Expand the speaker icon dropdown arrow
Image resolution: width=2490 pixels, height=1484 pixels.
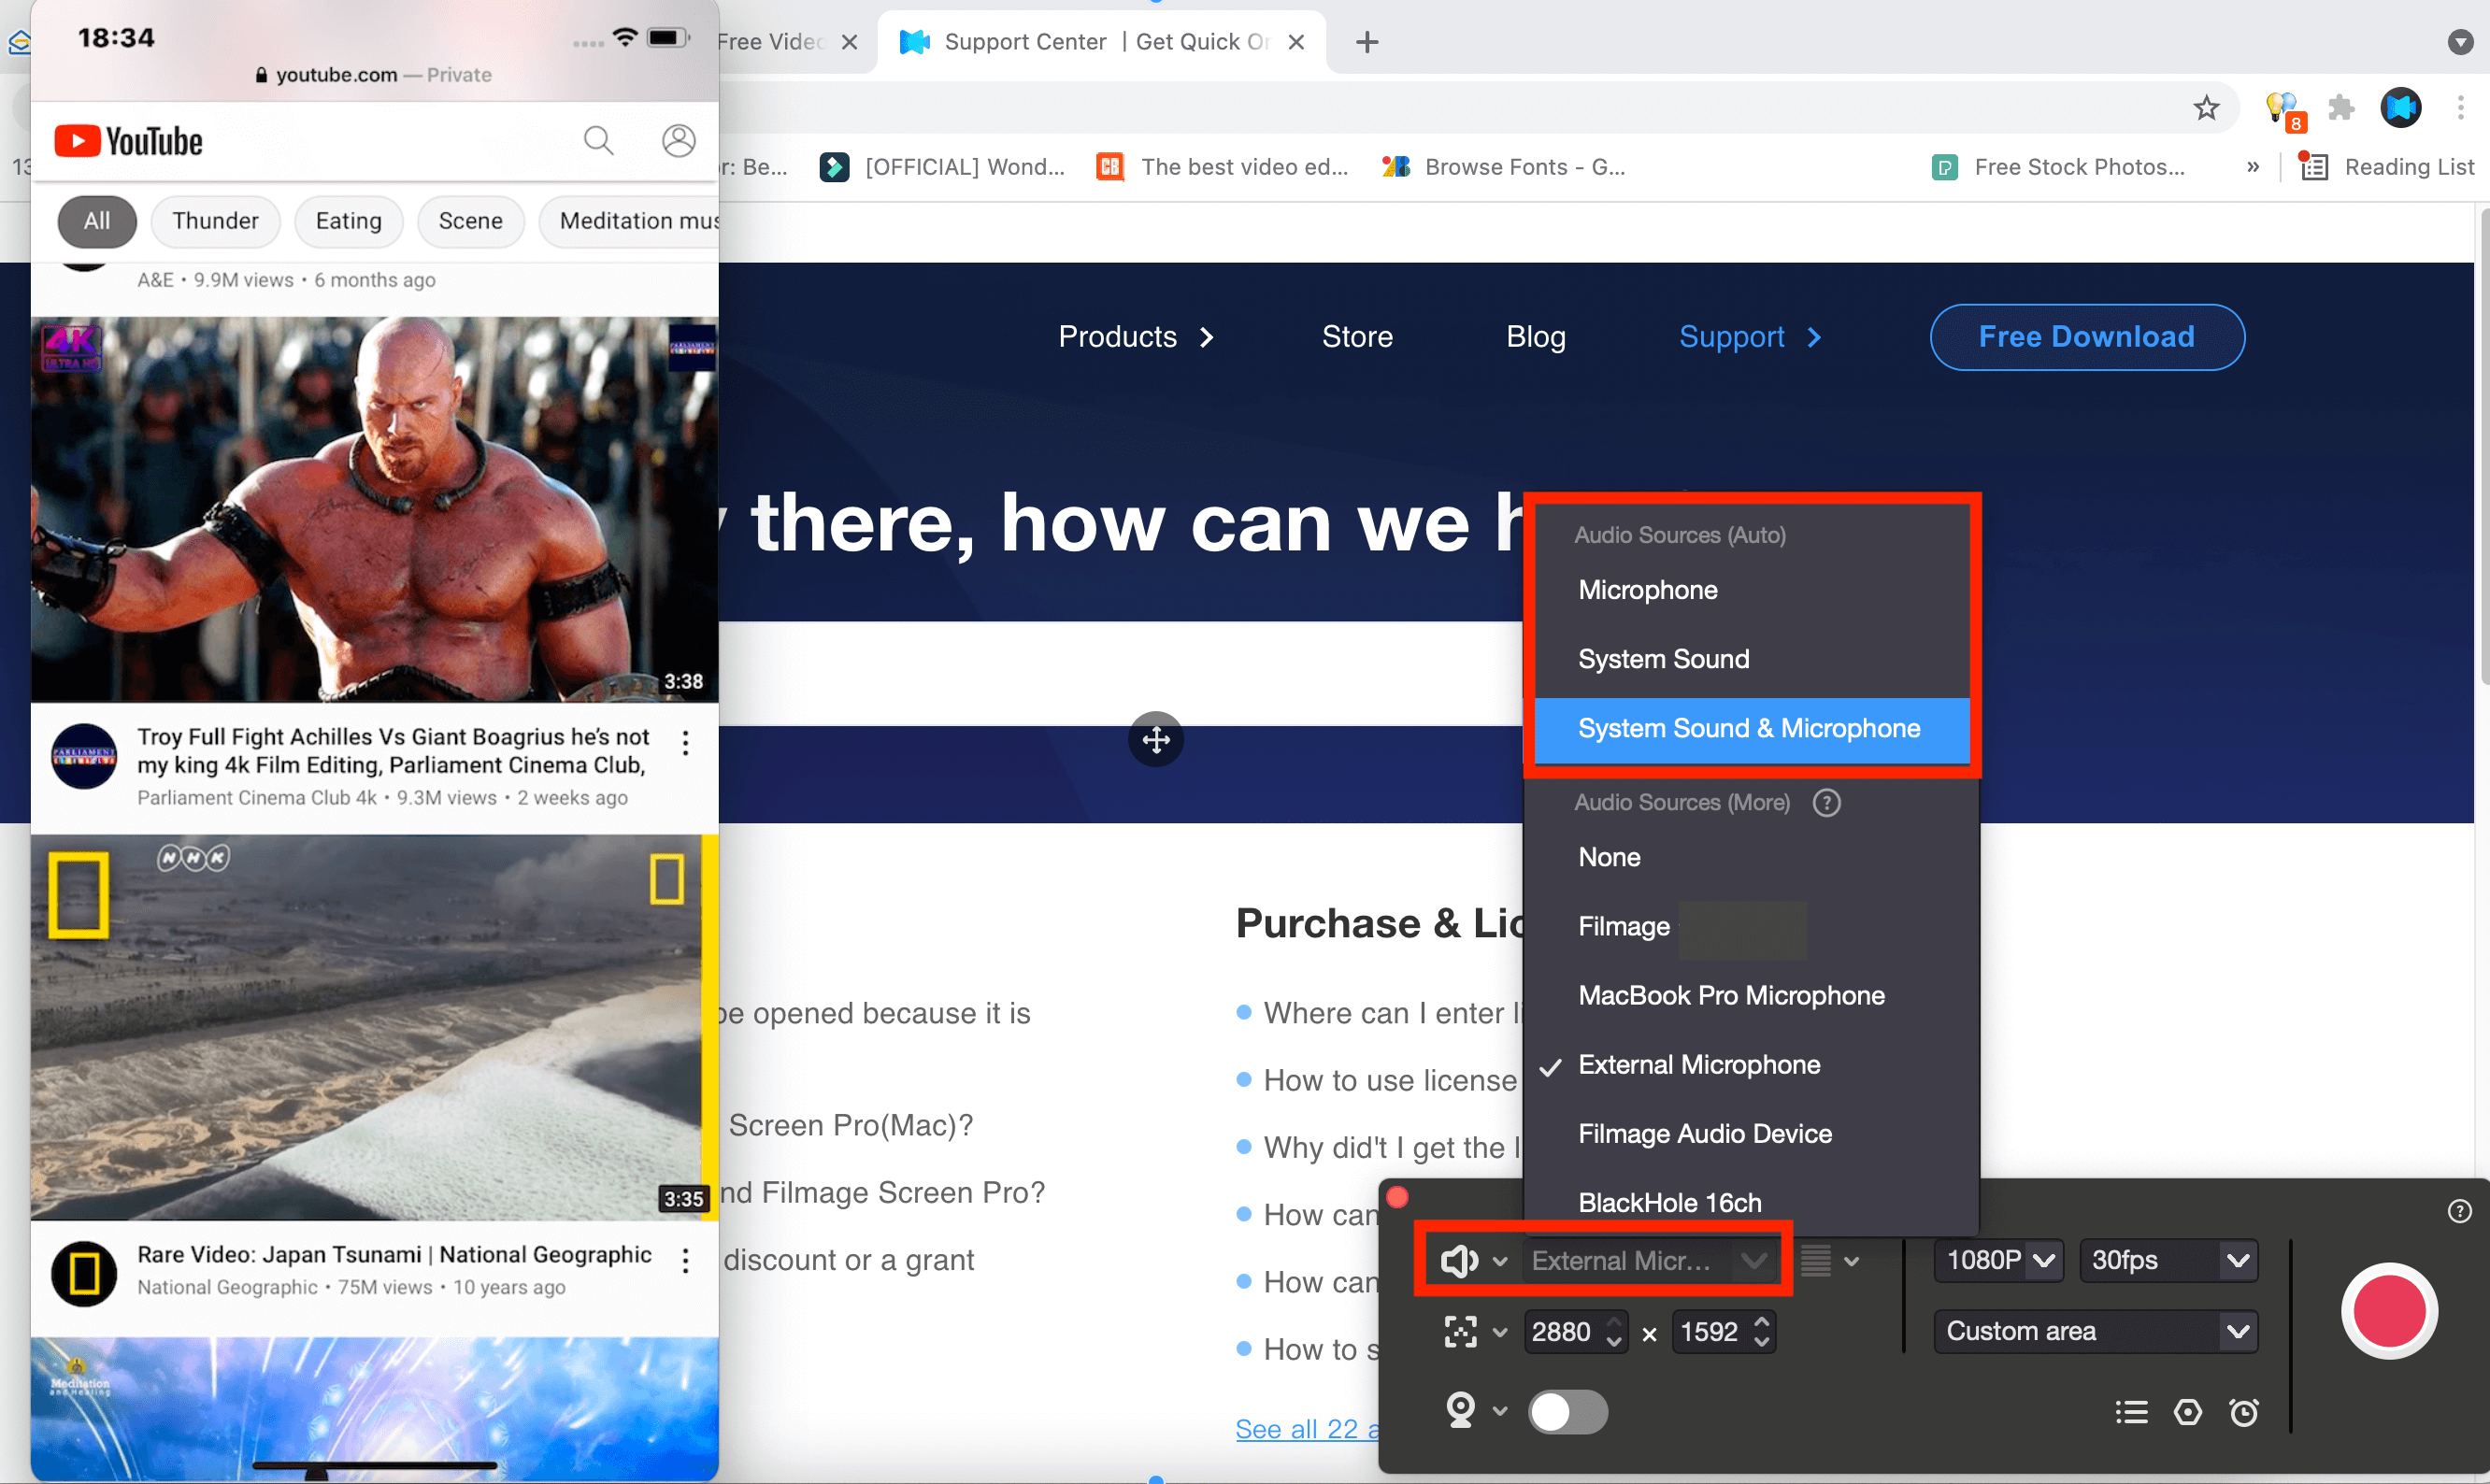click(1500, 1261)
